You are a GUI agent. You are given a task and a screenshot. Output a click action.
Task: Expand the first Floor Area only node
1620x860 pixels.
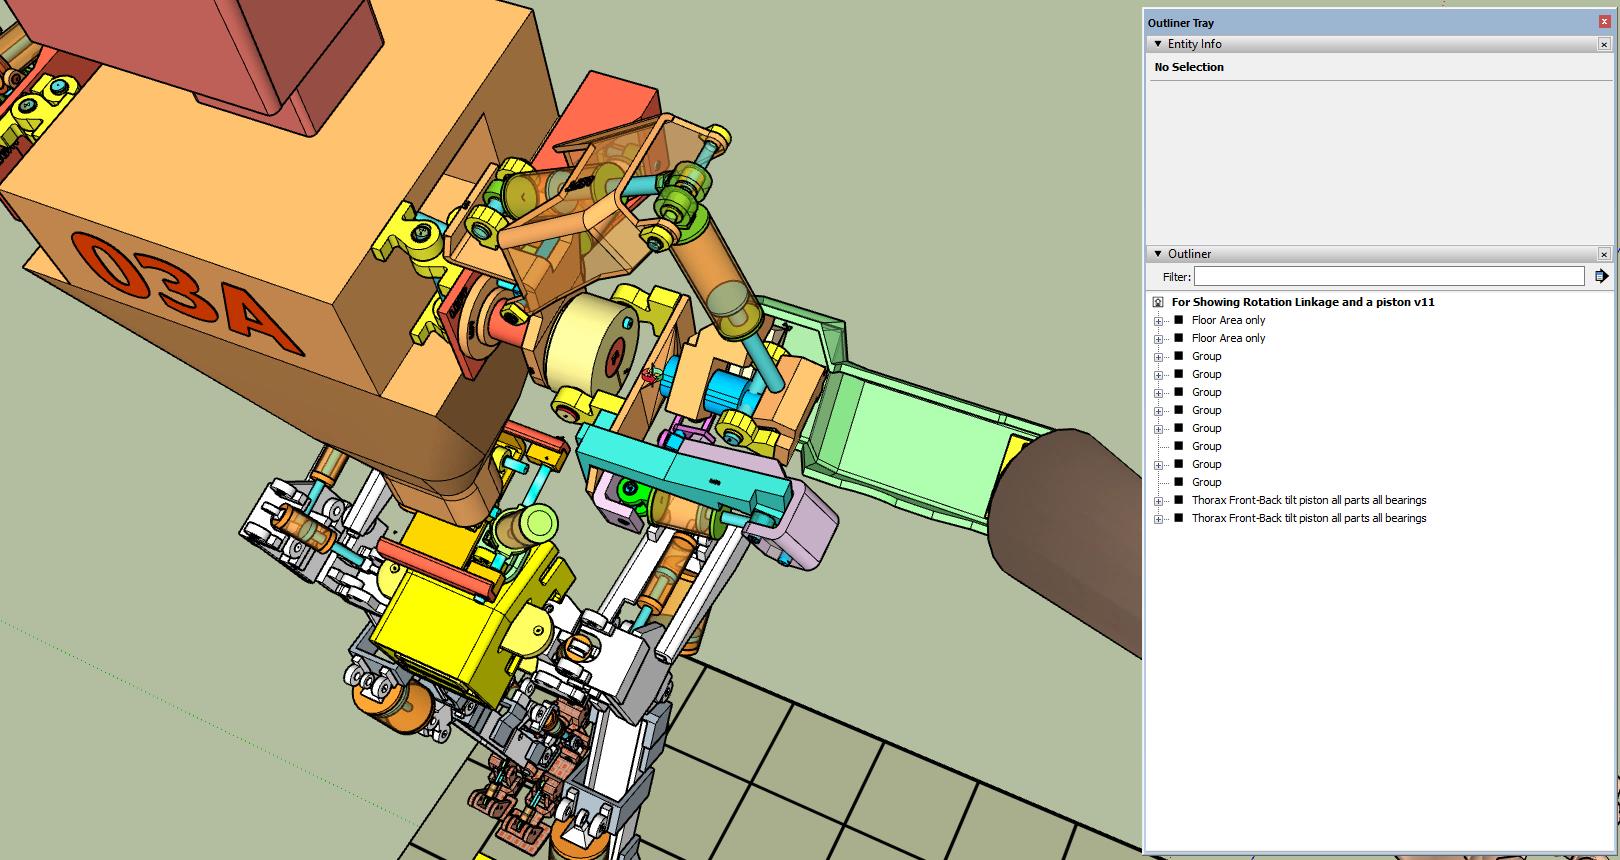pos(1158,321)
